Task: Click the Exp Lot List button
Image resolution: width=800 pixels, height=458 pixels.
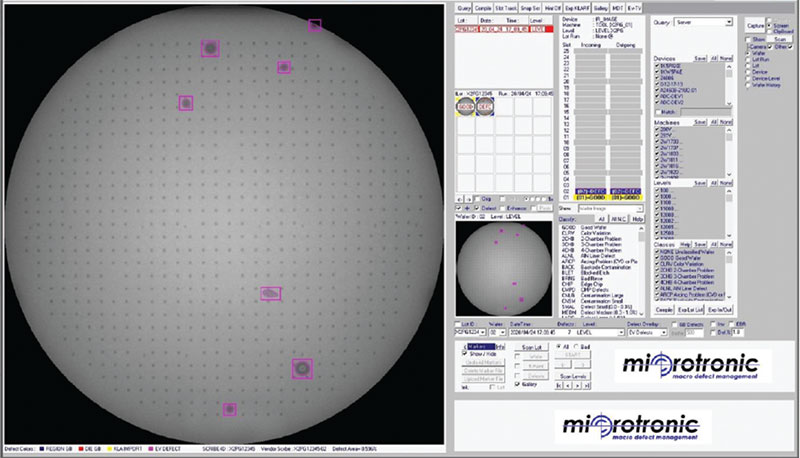Action: click(x=690, y=310)
